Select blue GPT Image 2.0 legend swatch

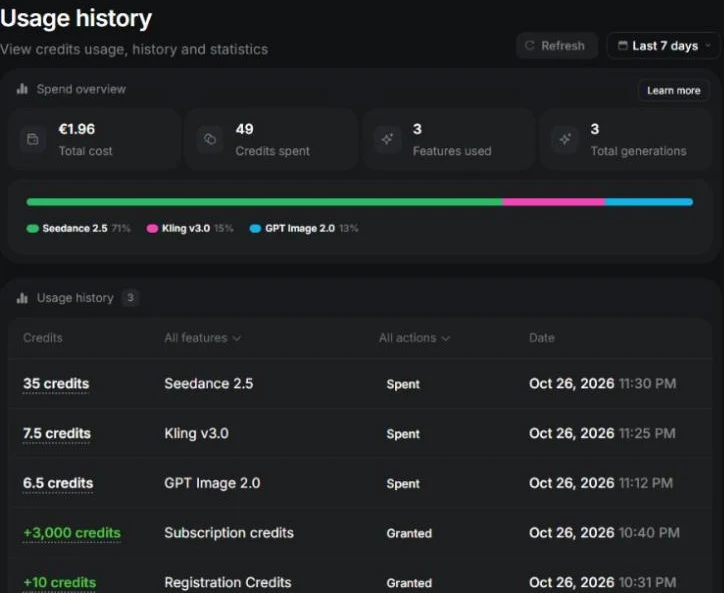point(255,229)
